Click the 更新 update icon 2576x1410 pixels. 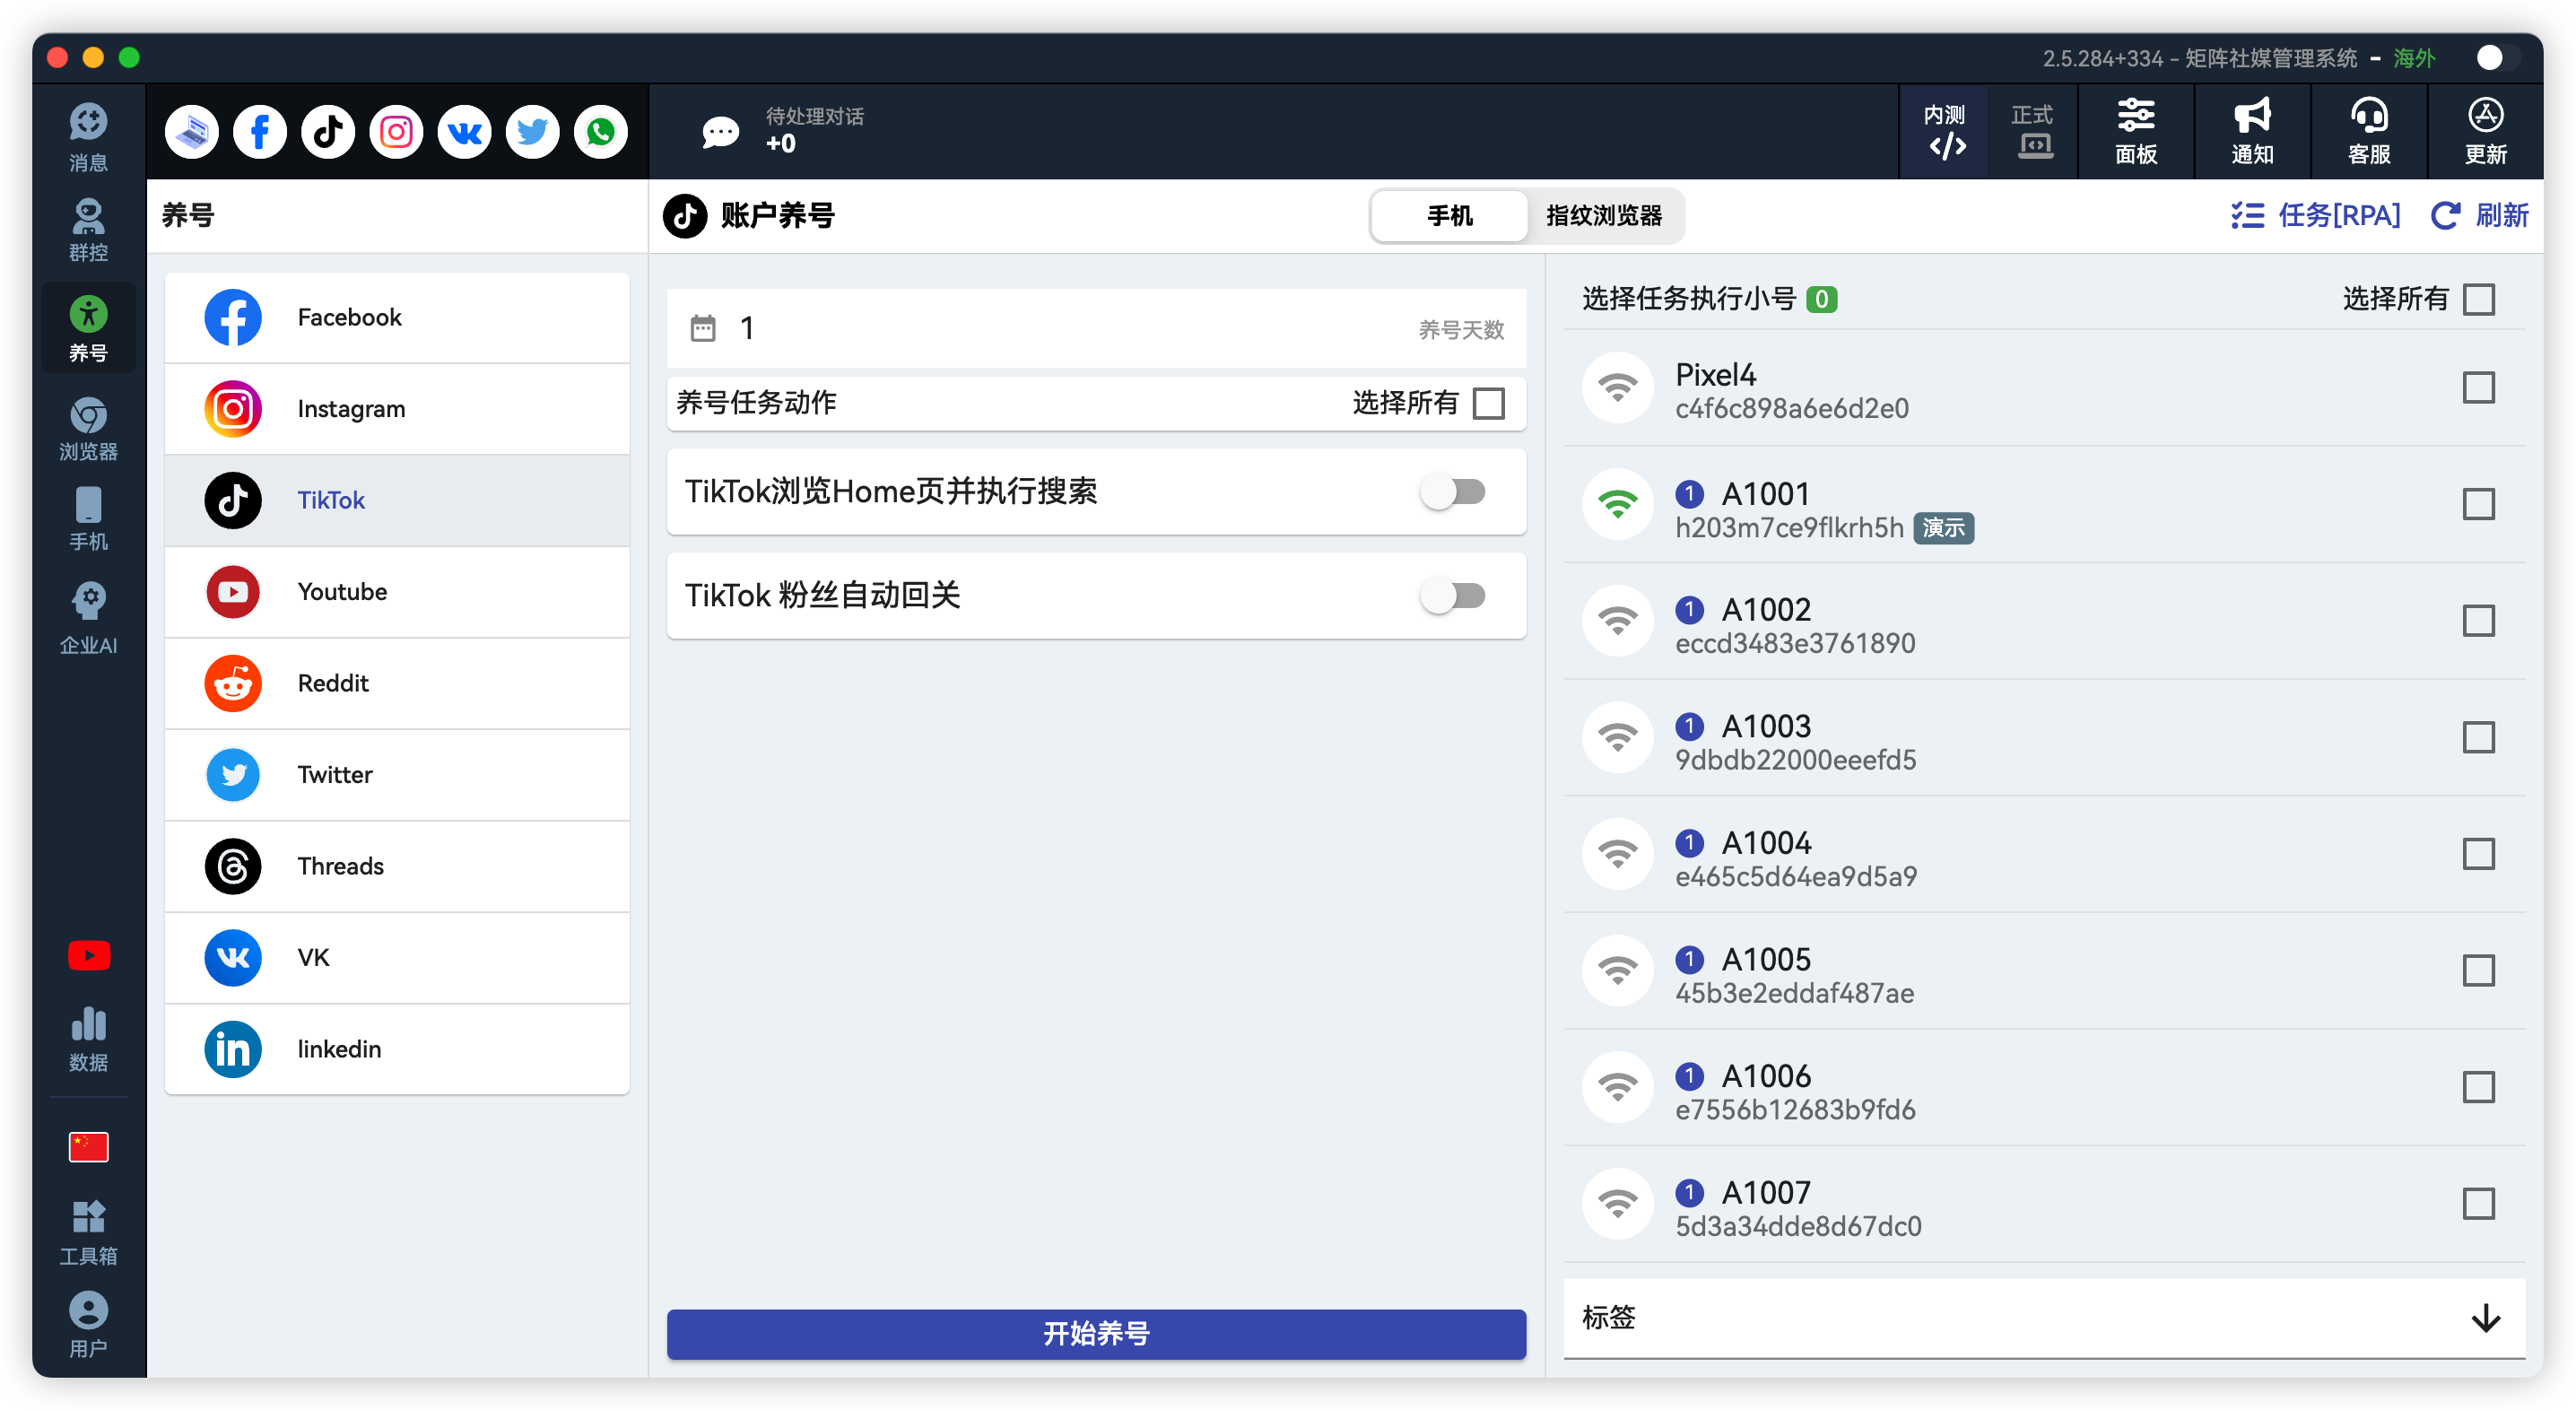click(2486, 131)
